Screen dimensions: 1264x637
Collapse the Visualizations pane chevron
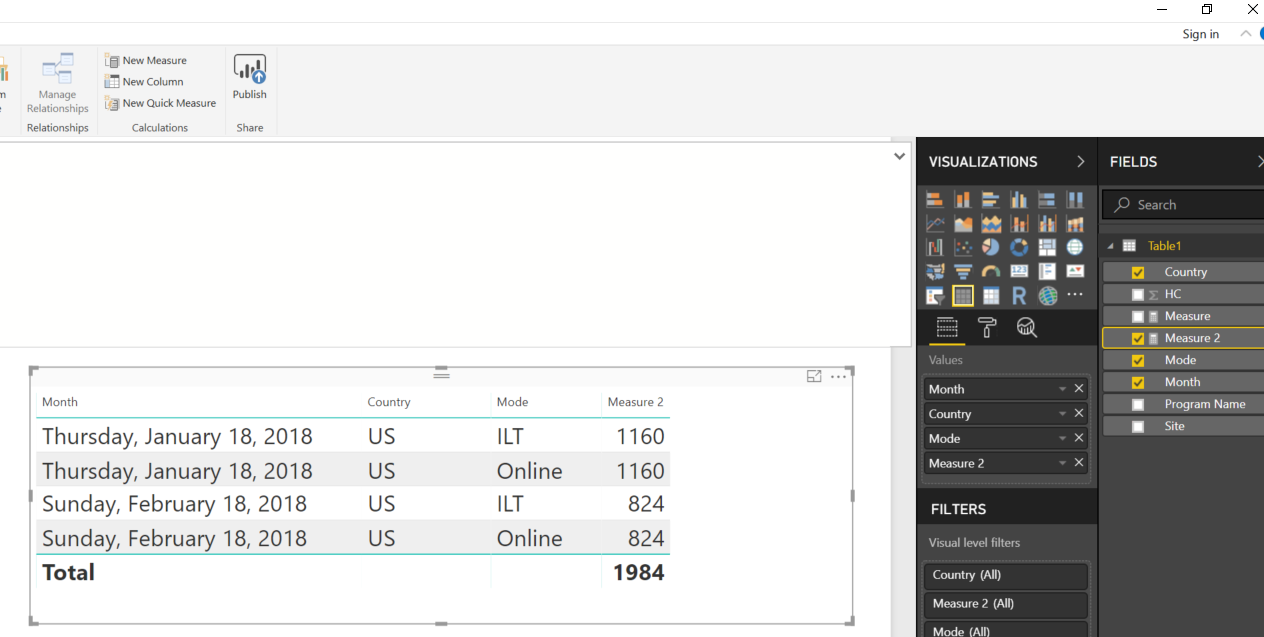point(1081,161)
